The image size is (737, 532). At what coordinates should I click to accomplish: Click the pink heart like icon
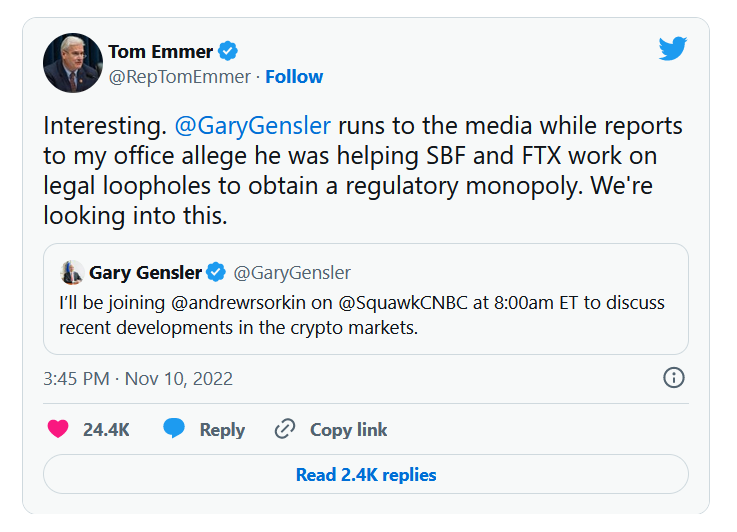pyautogui.click(x=59, y=429)
